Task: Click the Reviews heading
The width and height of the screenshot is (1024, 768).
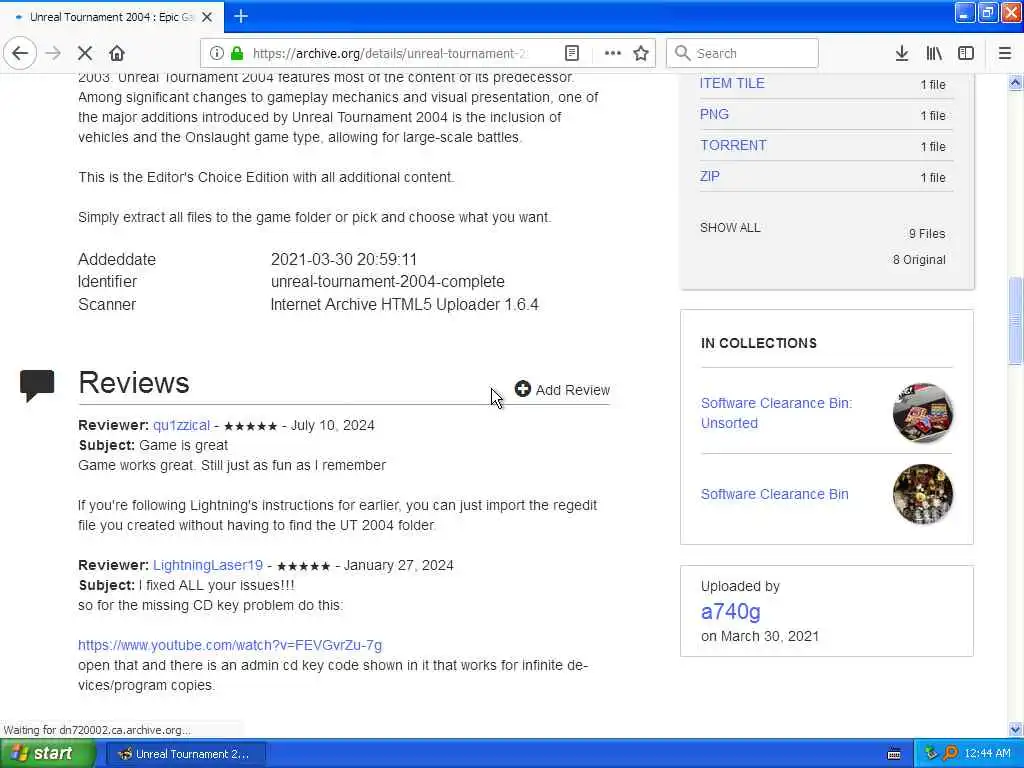Action: click(x=134, y=383)
